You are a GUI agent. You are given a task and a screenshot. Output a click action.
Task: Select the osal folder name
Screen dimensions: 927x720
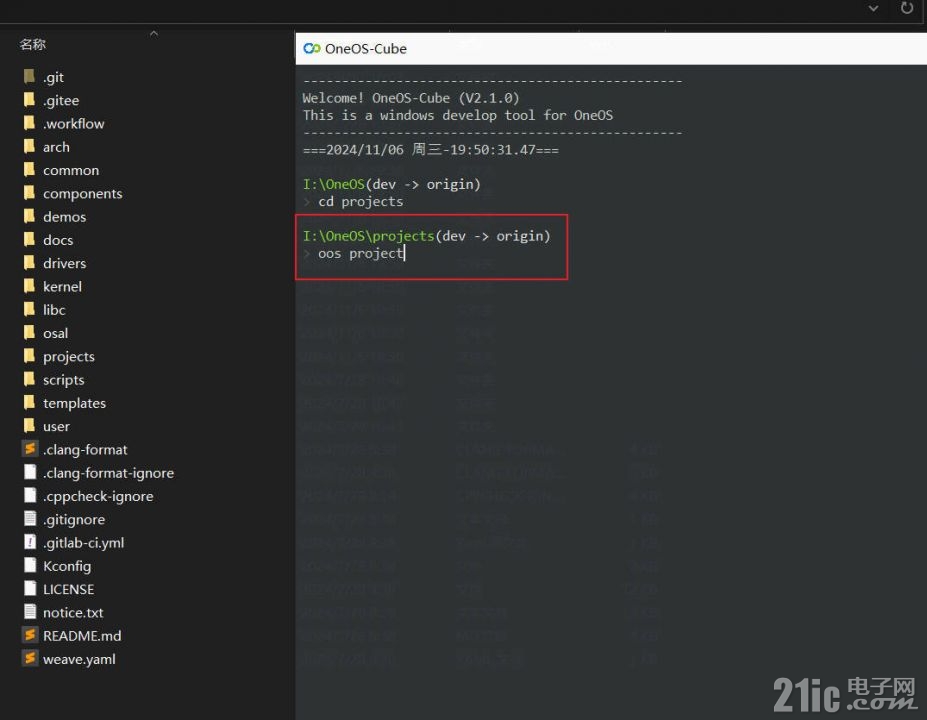56,333
